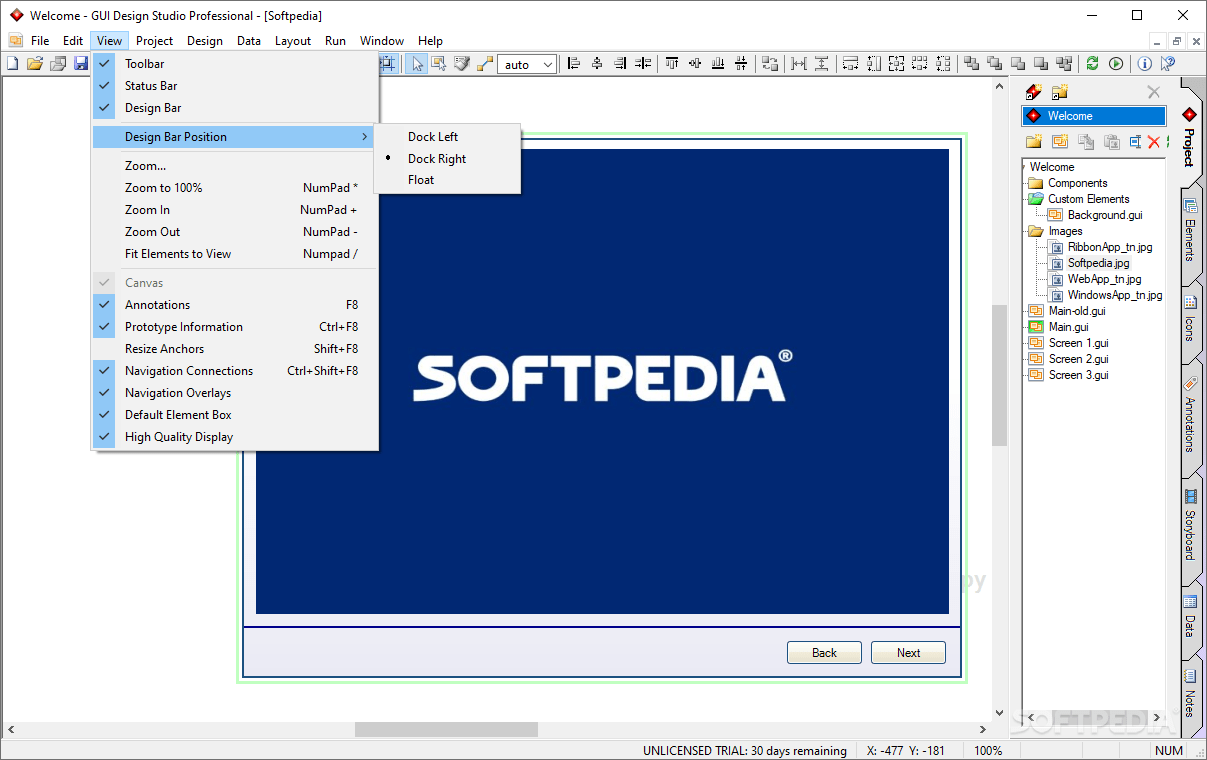This screenshot has width=1207, height=760.
Task: Select Softpedia.jpg in project tree
Action: [x=1098, y=263]
